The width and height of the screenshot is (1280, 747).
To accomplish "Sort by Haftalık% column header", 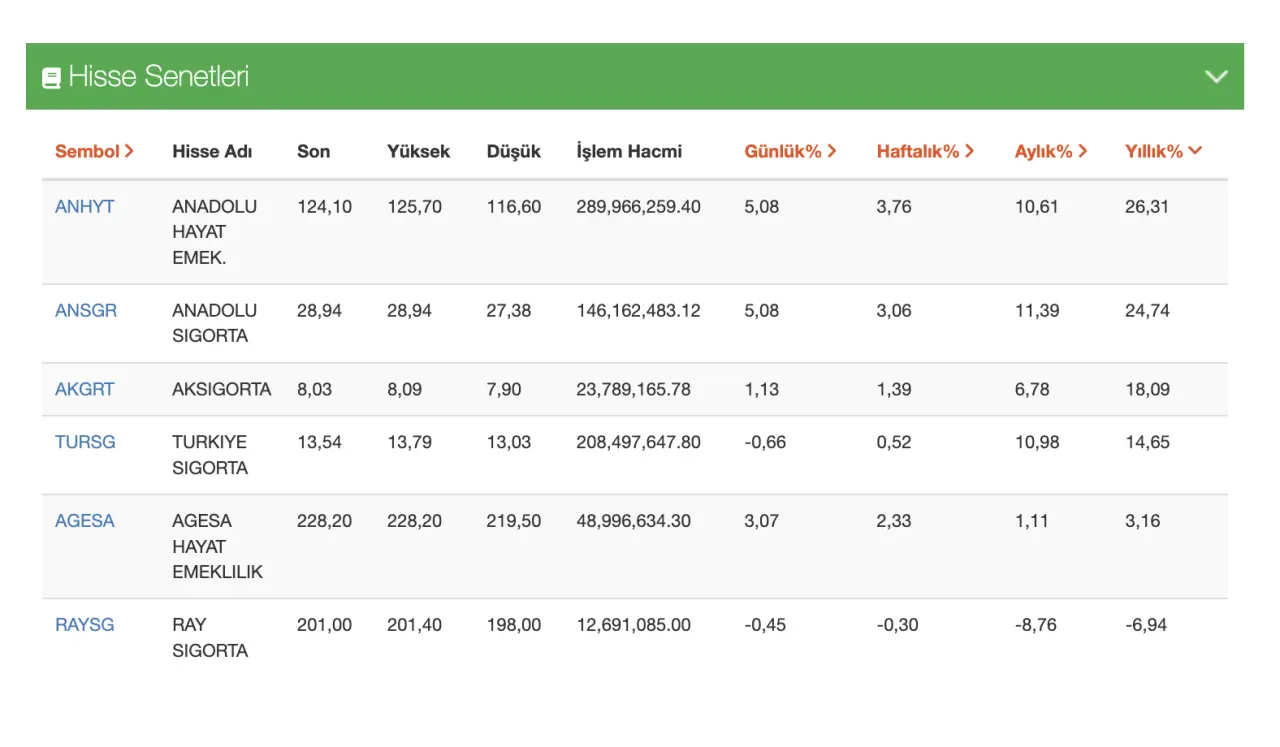I will [x=925, y=151].
